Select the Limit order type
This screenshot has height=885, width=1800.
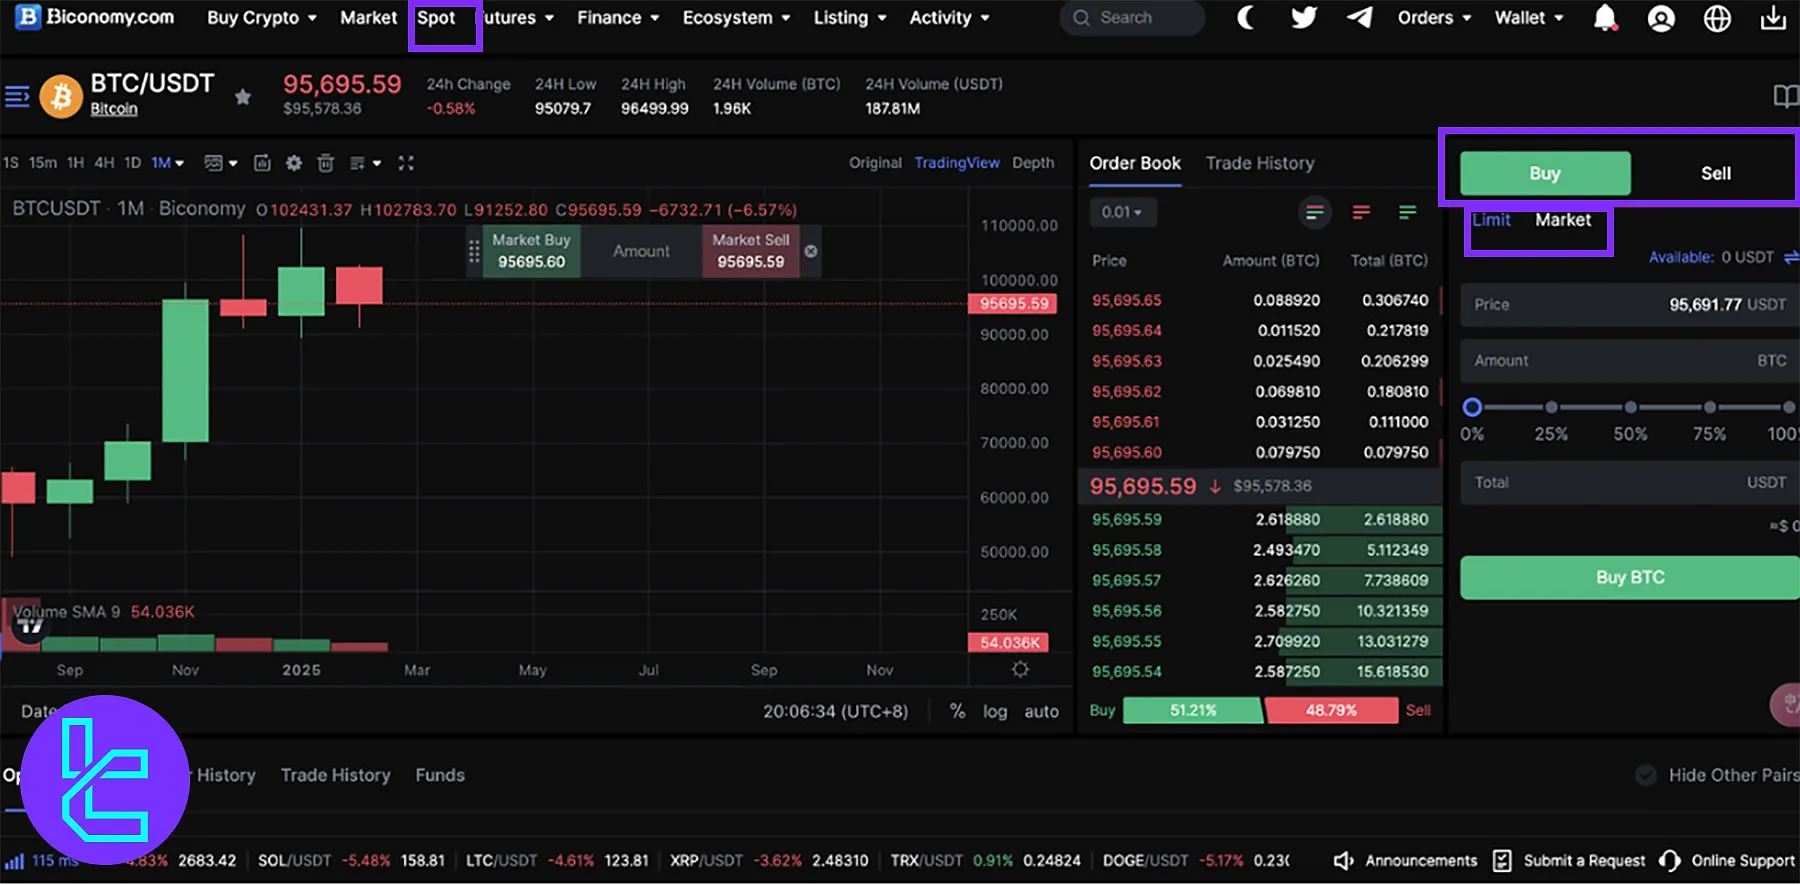[x=1491, y=220]
